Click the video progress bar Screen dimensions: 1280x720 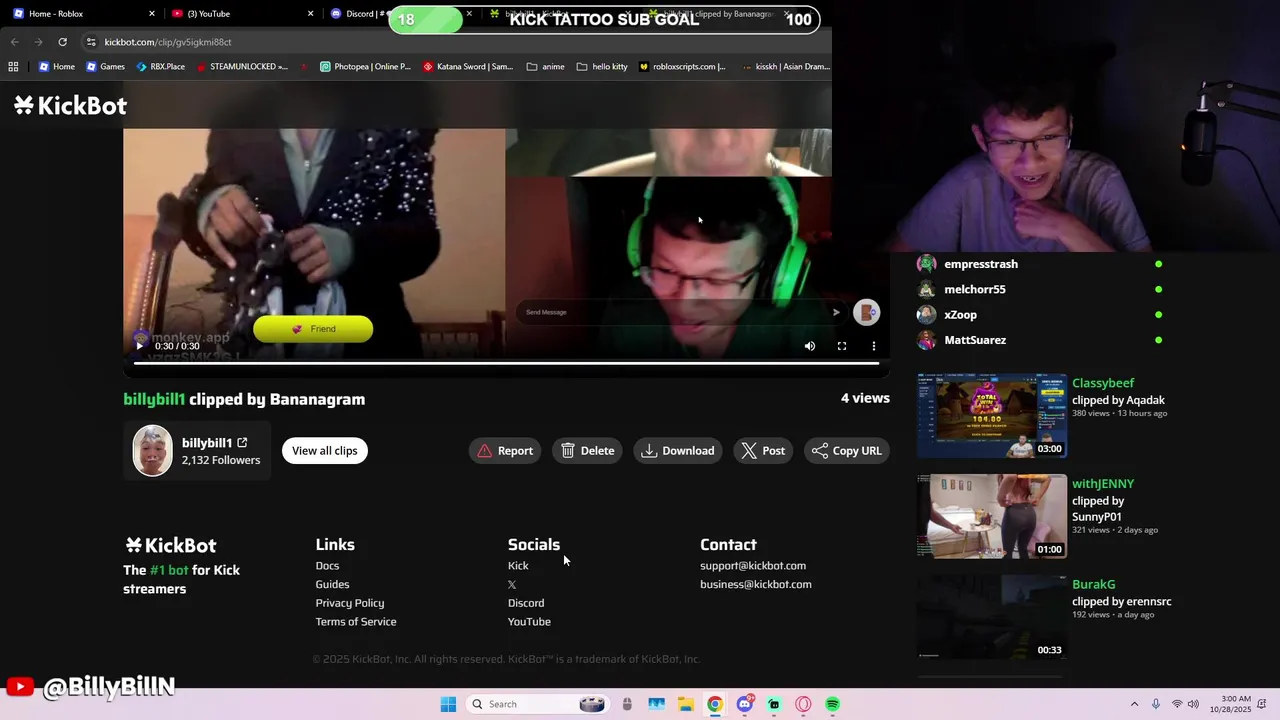506,363
